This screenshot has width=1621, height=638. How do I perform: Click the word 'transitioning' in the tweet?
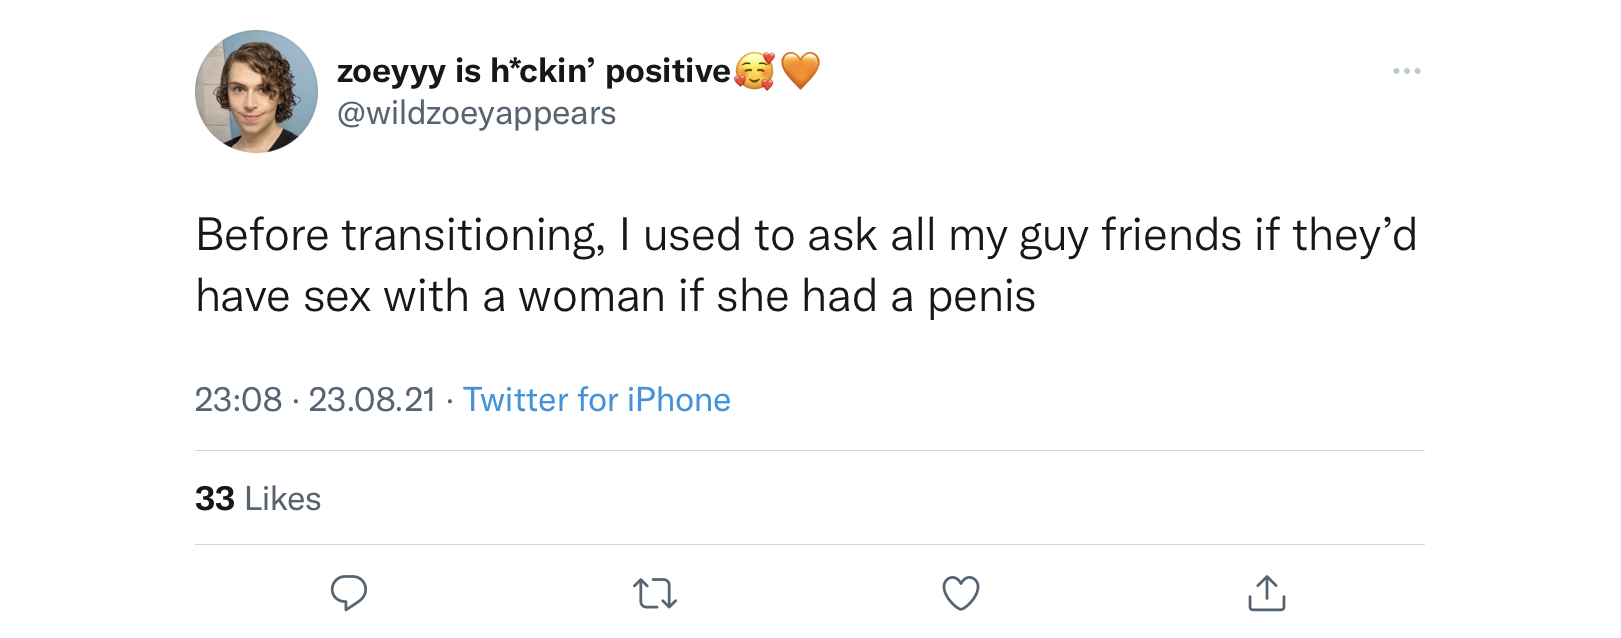pyautogui.click(x=472, y=236)
